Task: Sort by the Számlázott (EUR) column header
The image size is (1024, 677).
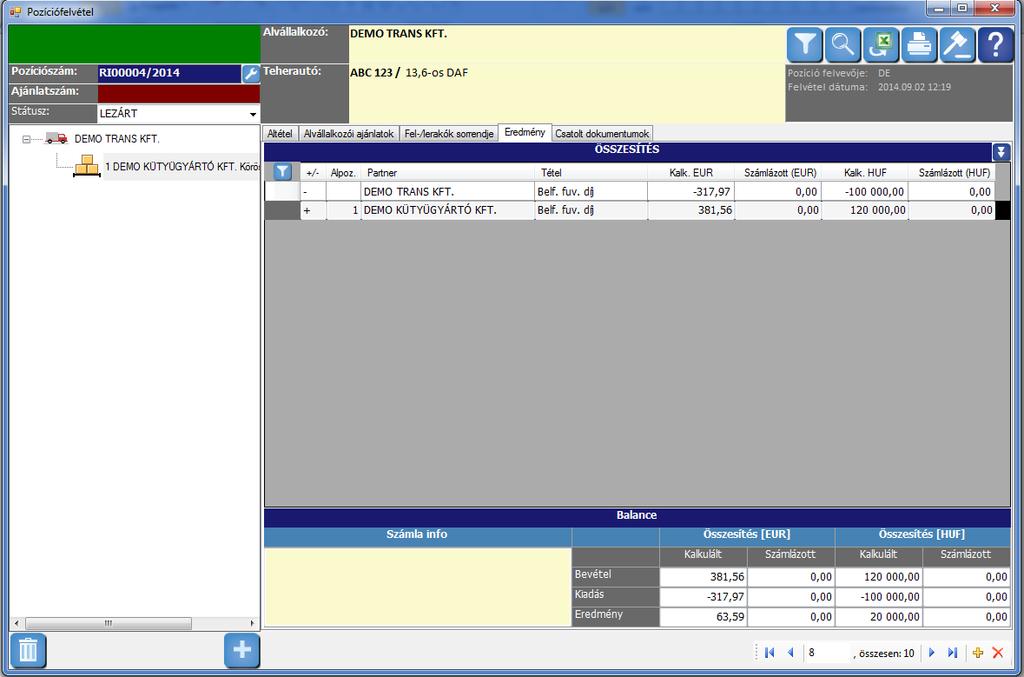Action: tap(780, 172)
